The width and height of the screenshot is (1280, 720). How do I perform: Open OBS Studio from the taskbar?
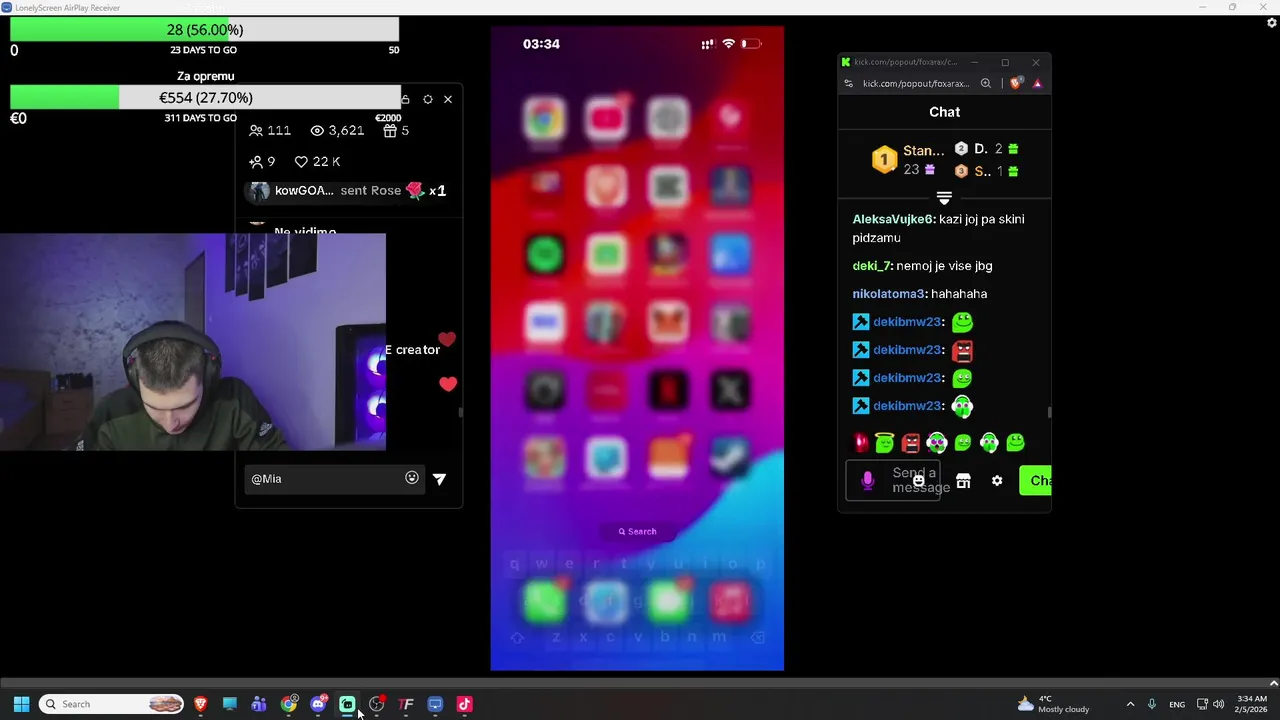point(377,704)
